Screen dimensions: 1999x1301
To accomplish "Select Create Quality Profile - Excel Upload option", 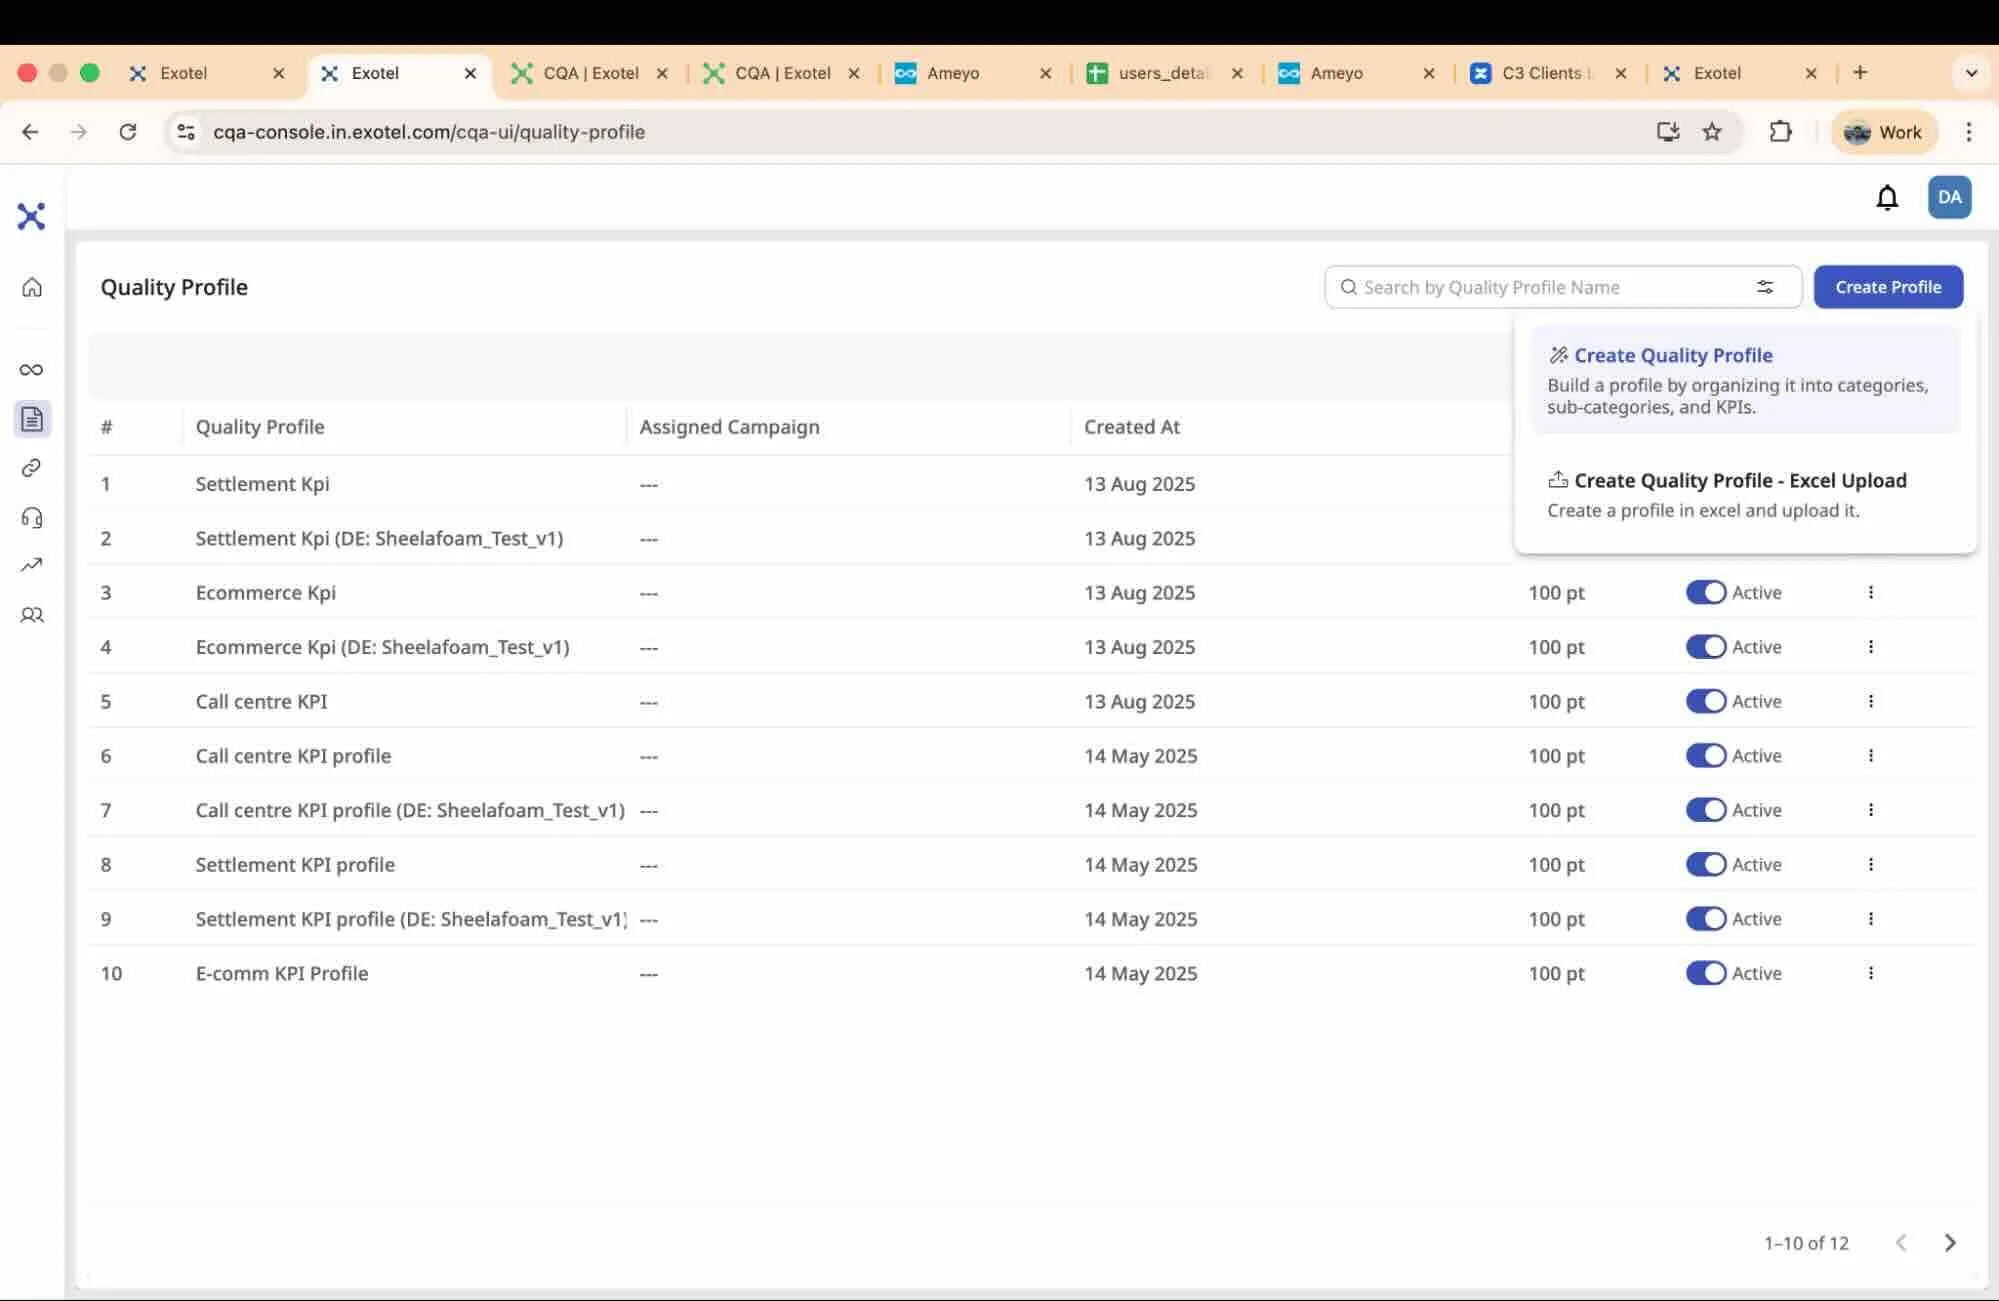I will click(x=1744, y=494).
